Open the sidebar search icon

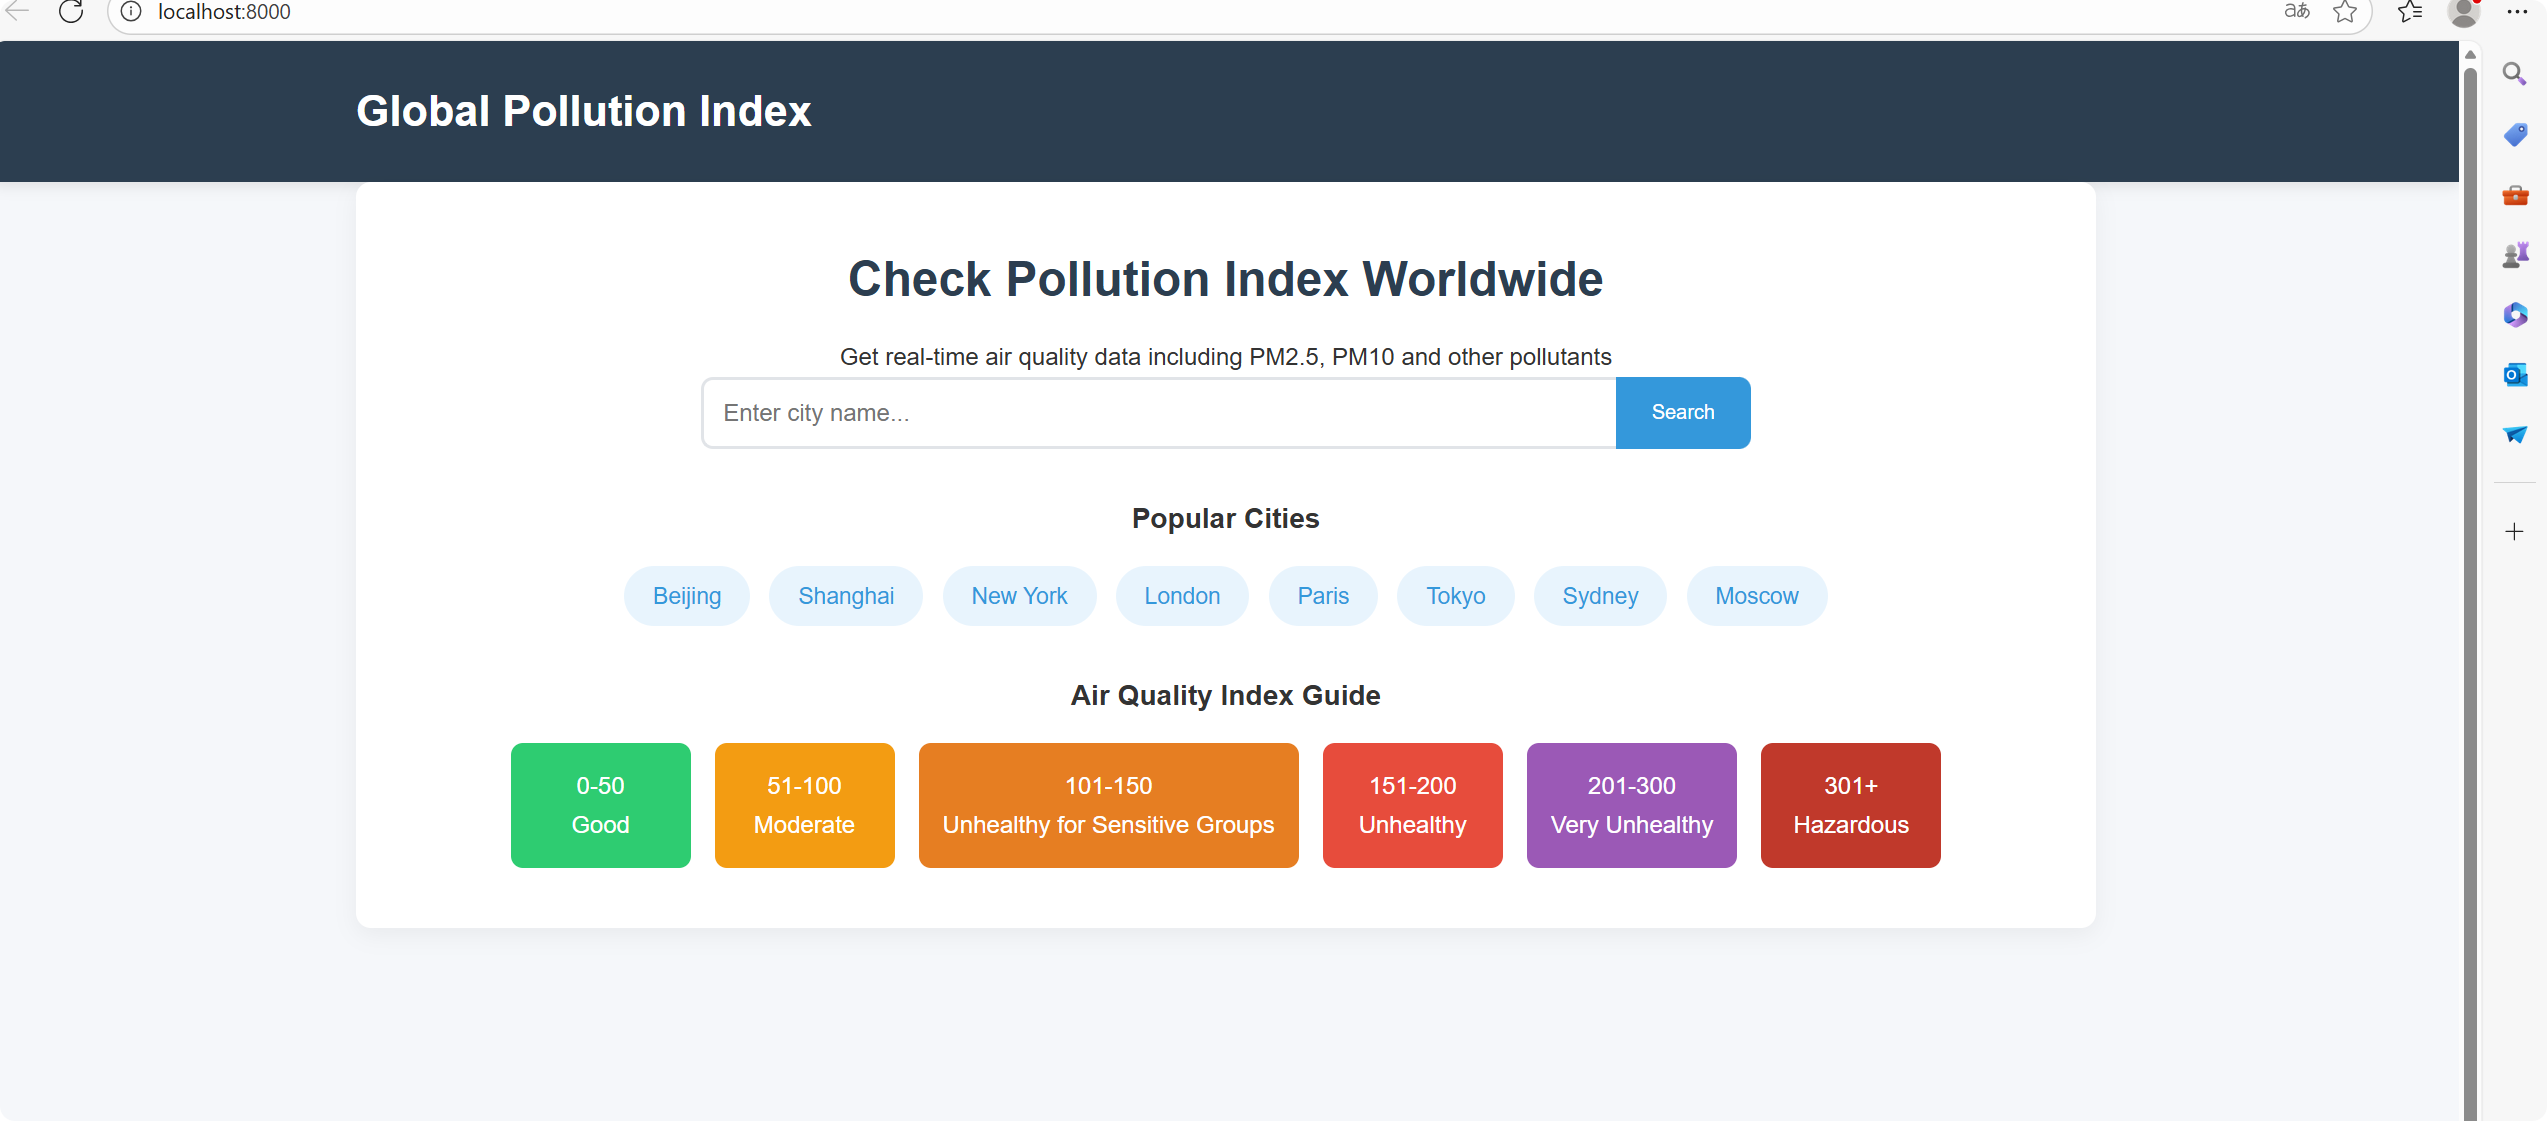2514,74
